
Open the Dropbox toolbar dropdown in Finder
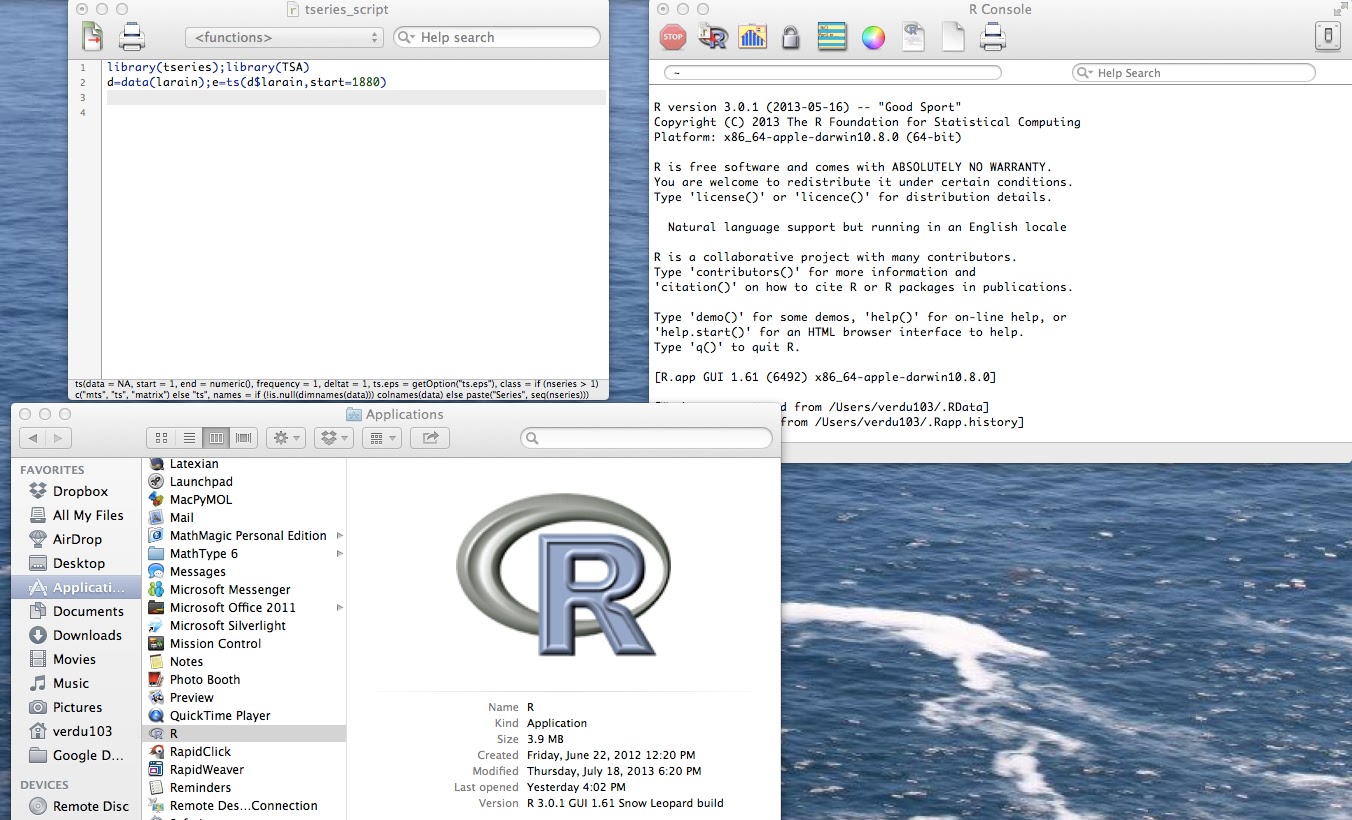333,438
